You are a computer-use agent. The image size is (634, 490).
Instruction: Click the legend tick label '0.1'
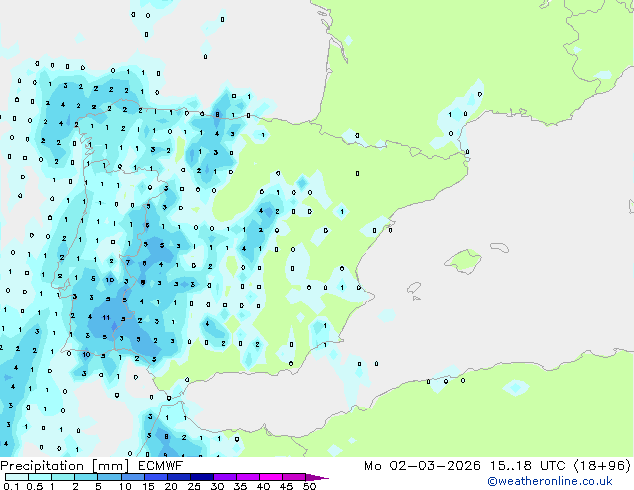pyautogui.click(x=12, y=486)
